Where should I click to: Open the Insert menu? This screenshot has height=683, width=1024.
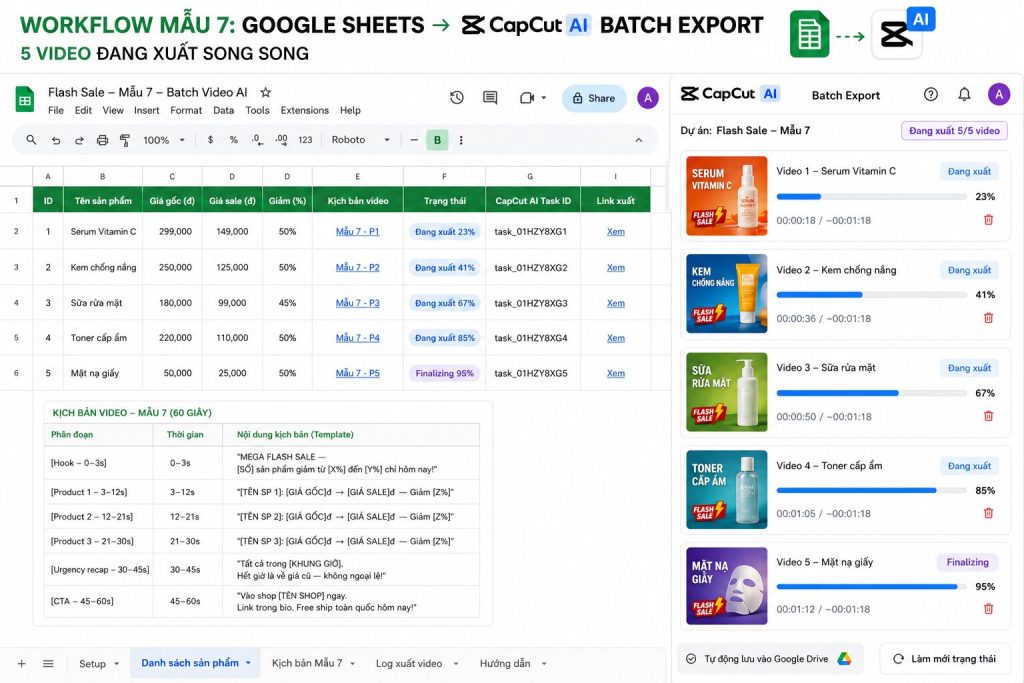(146, 110)
